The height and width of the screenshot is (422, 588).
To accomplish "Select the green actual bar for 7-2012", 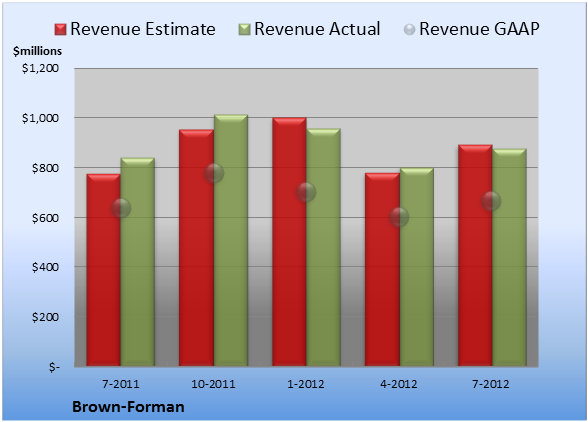I will [x=509, y=257].
